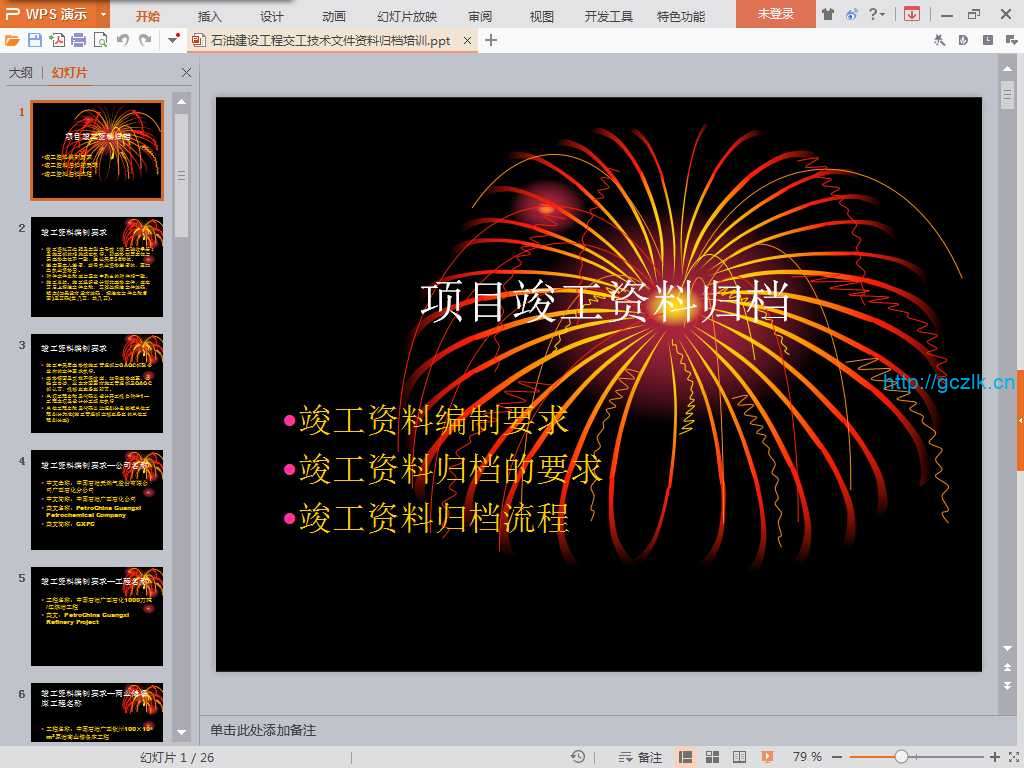
Task: Open a new document tab with plus button
Action: pyautogui.click(x=491, y=40)
